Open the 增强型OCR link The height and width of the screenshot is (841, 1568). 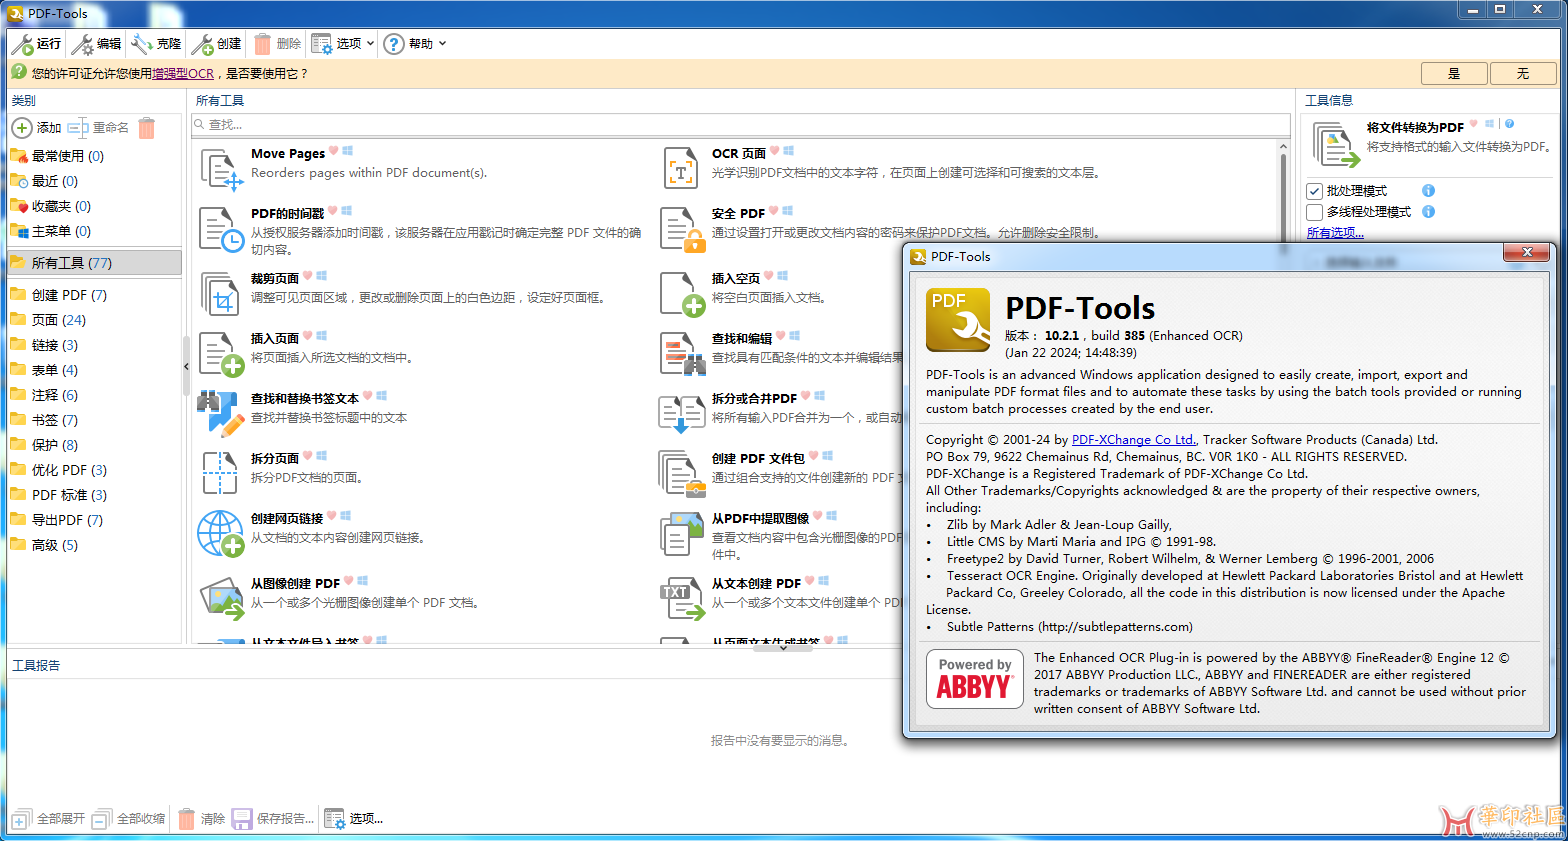point(183,73)
